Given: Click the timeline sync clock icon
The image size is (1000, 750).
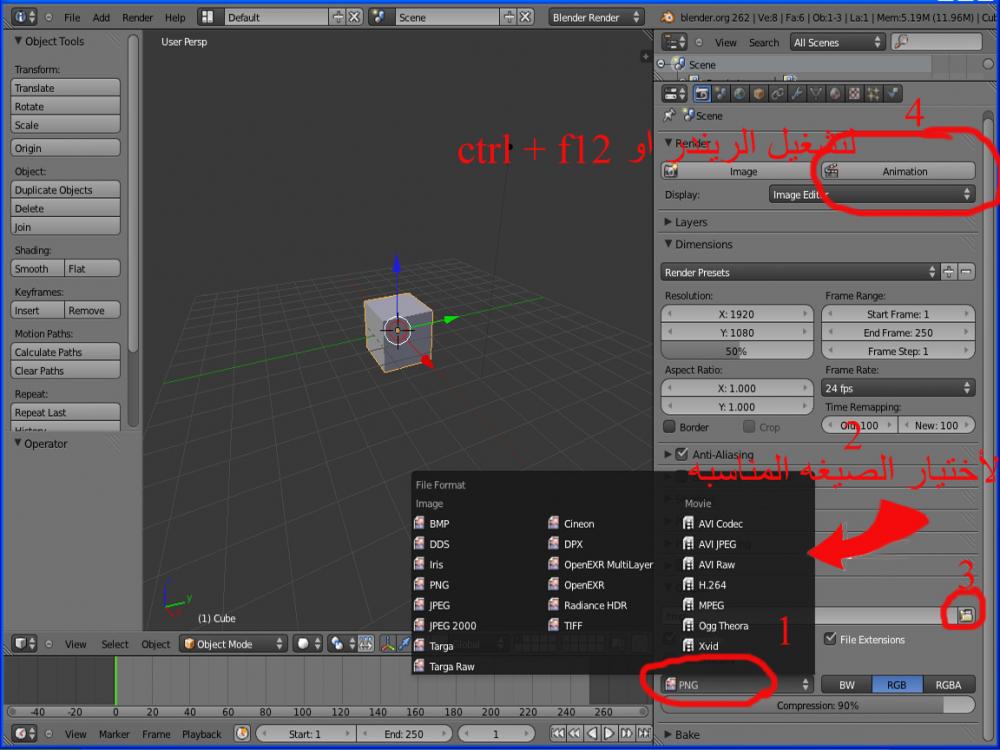Looking at the screenshot, I should 242,733.
